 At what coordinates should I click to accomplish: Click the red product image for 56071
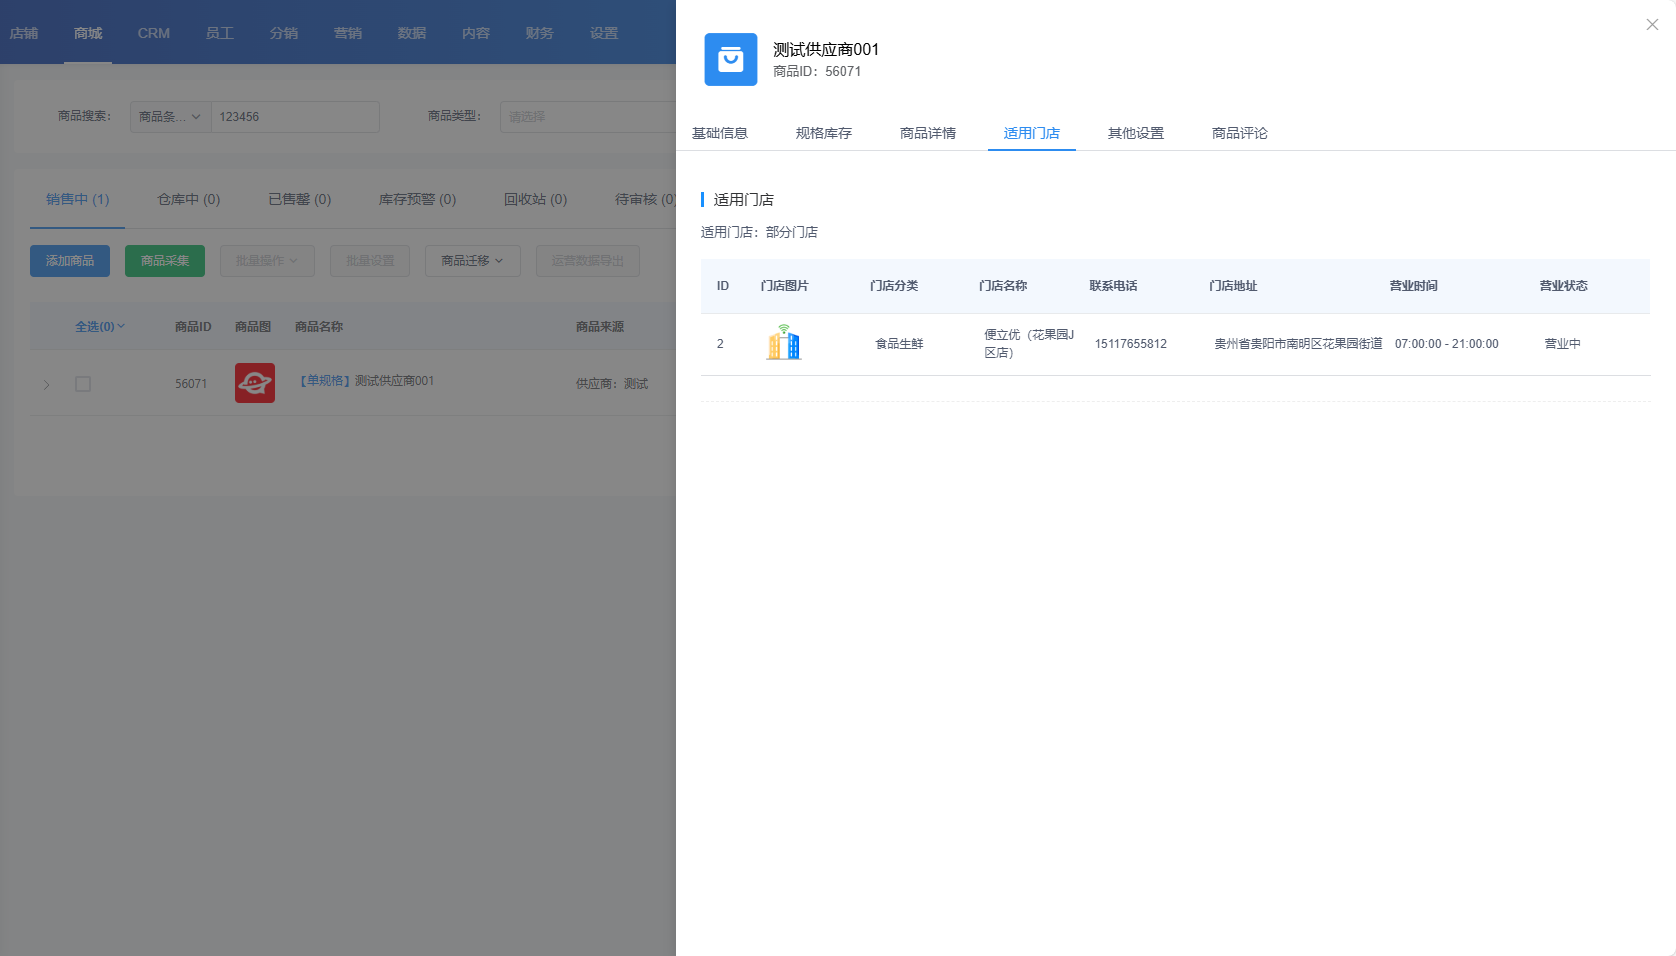(255, 383)
